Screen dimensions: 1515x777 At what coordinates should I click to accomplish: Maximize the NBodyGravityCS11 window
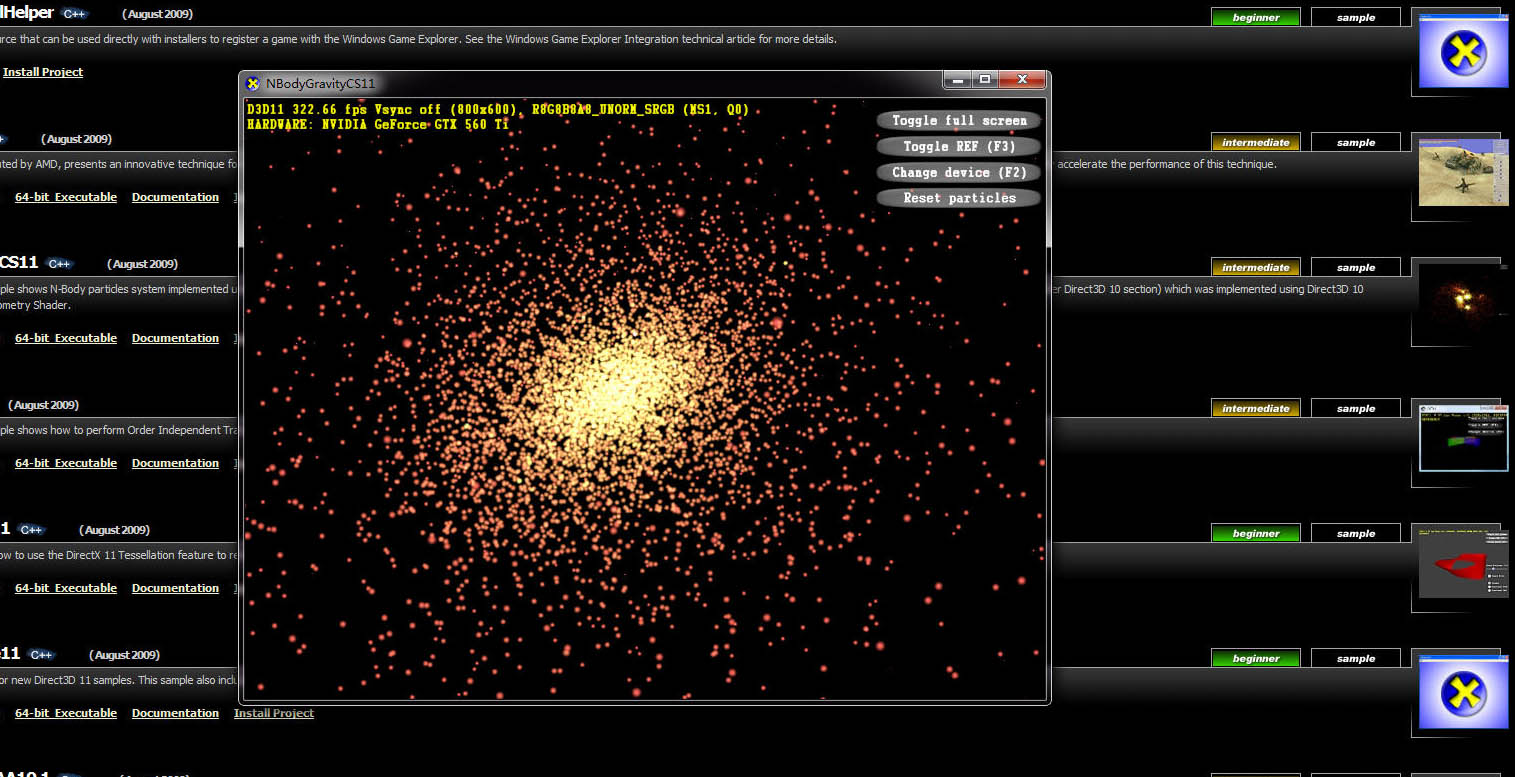[984, 79]
